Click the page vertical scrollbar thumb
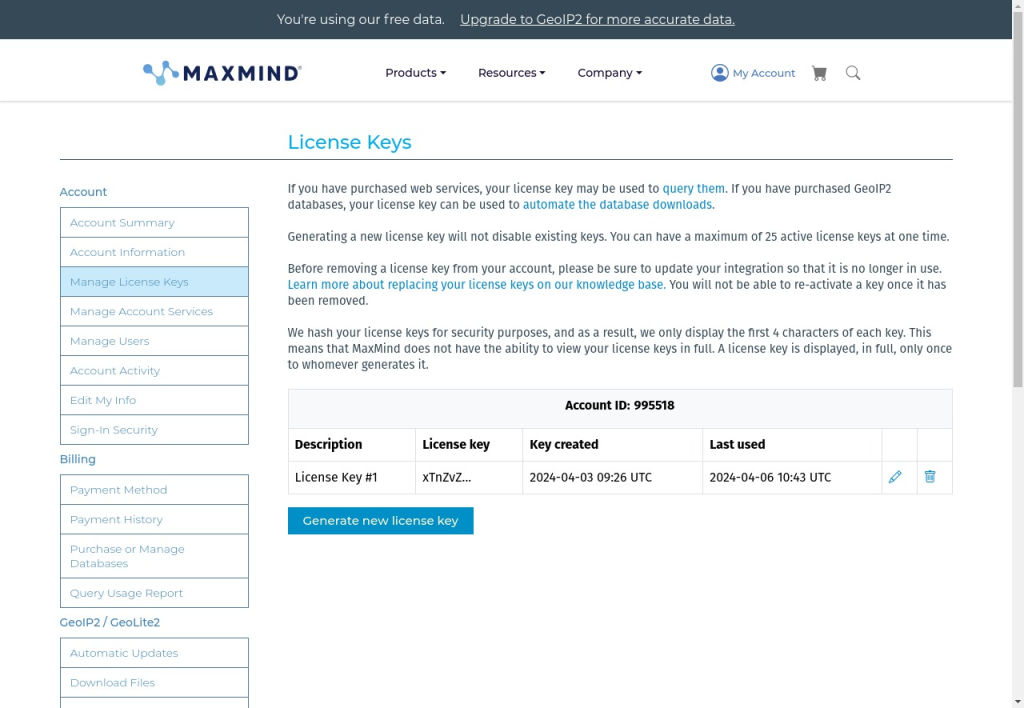 coord(1017,199)
